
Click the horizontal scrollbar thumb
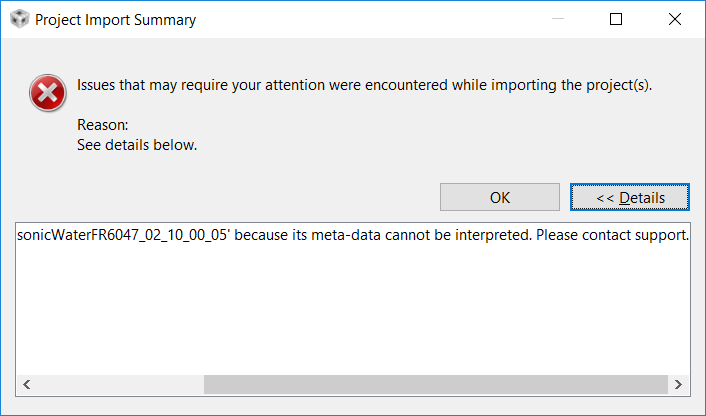[435, 384]
